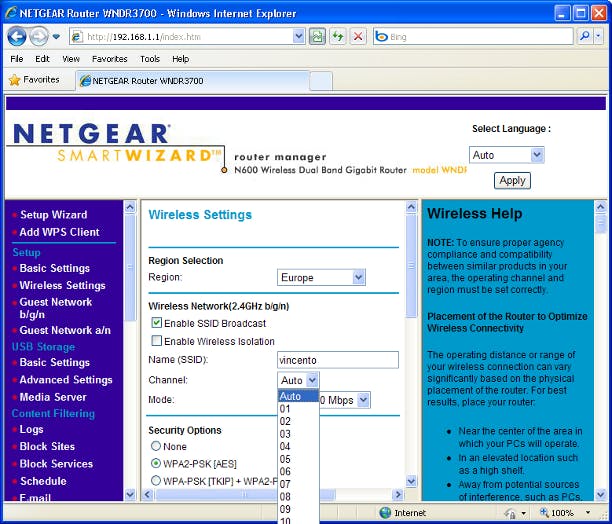
Task: Toggle Enable Wireless Isolation checkbox
Action: 157,341
